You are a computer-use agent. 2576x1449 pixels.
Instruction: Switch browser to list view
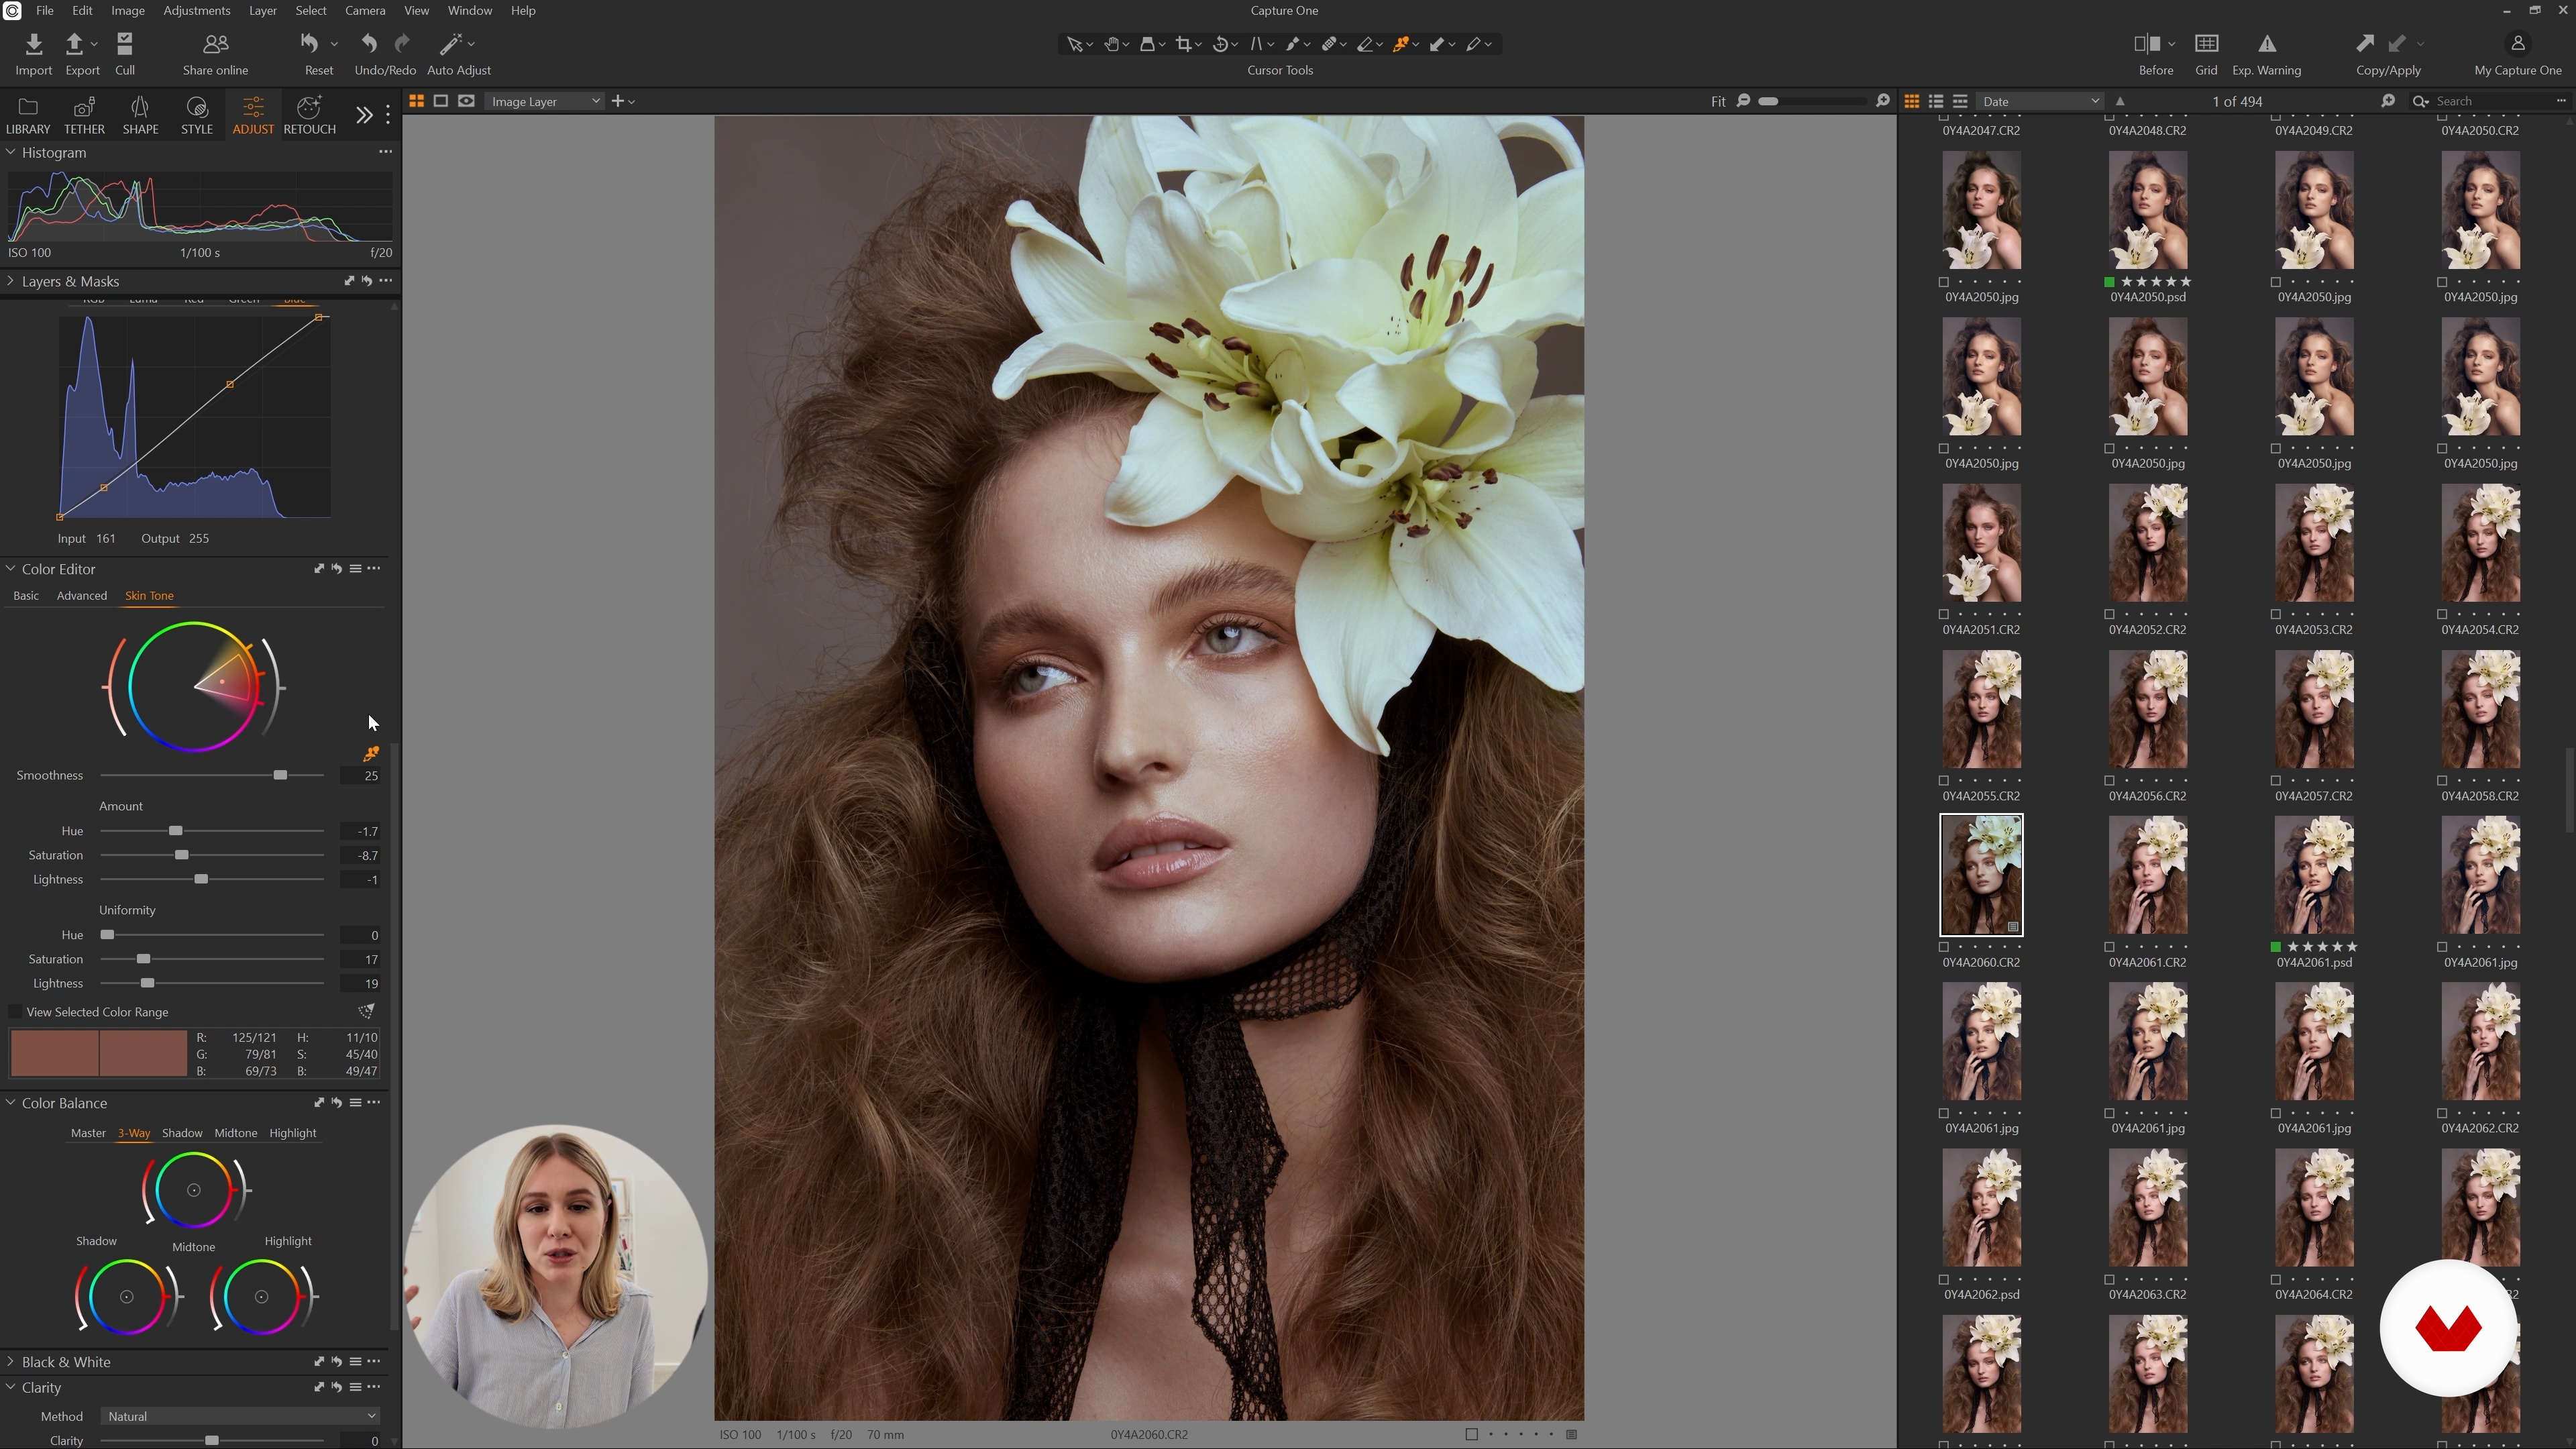(x=1936, y=101)
